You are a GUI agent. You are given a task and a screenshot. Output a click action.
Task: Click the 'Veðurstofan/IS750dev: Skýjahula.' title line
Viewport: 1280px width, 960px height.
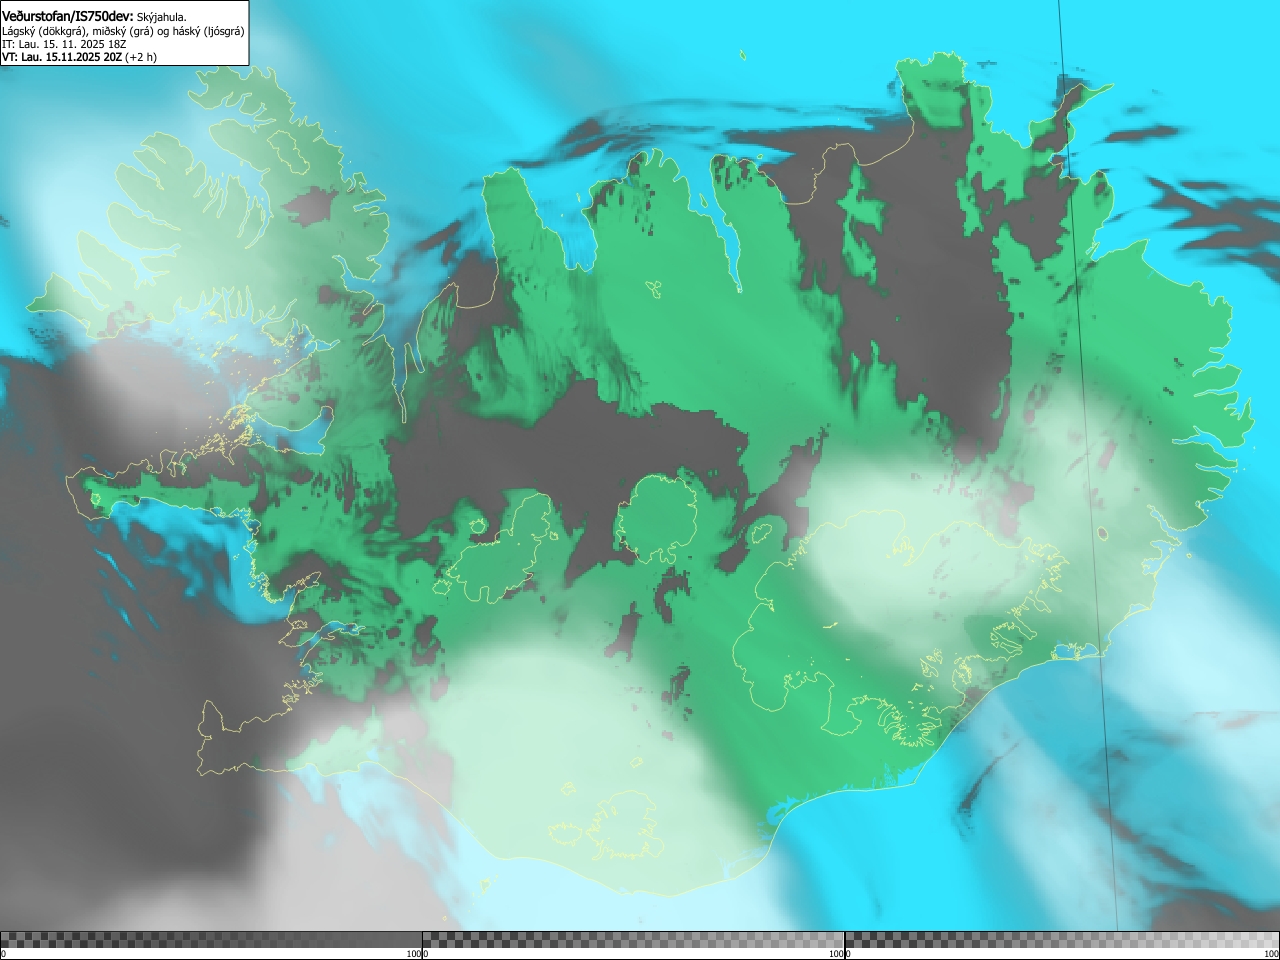[94, 16]
